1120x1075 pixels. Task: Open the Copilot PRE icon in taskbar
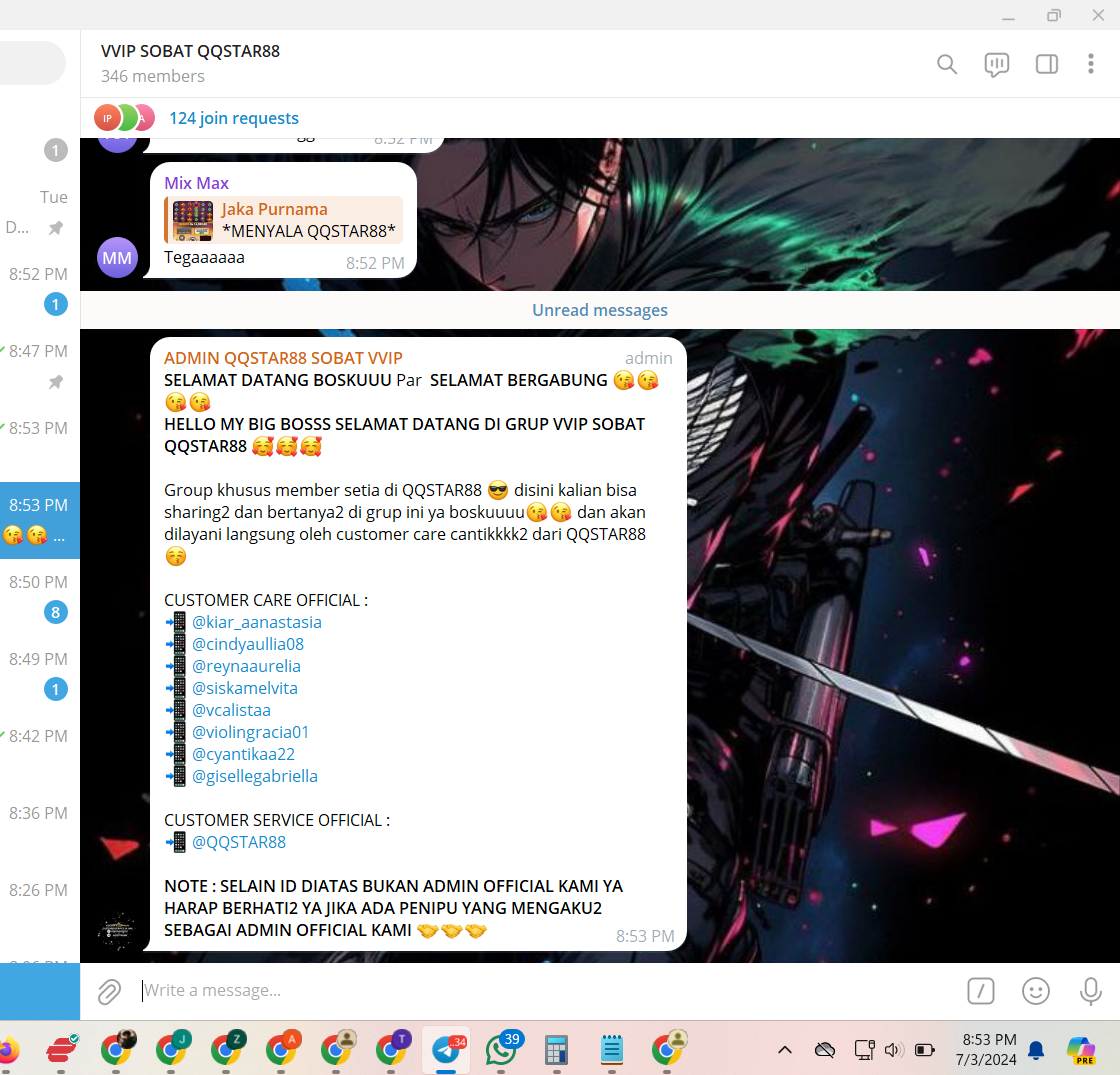1081,1051
